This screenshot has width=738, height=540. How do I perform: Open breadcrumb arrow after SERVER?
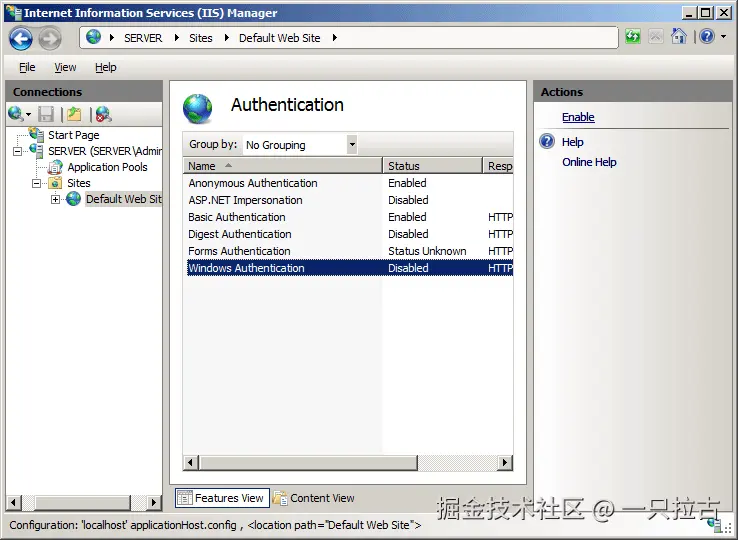[x=176, y=38]
